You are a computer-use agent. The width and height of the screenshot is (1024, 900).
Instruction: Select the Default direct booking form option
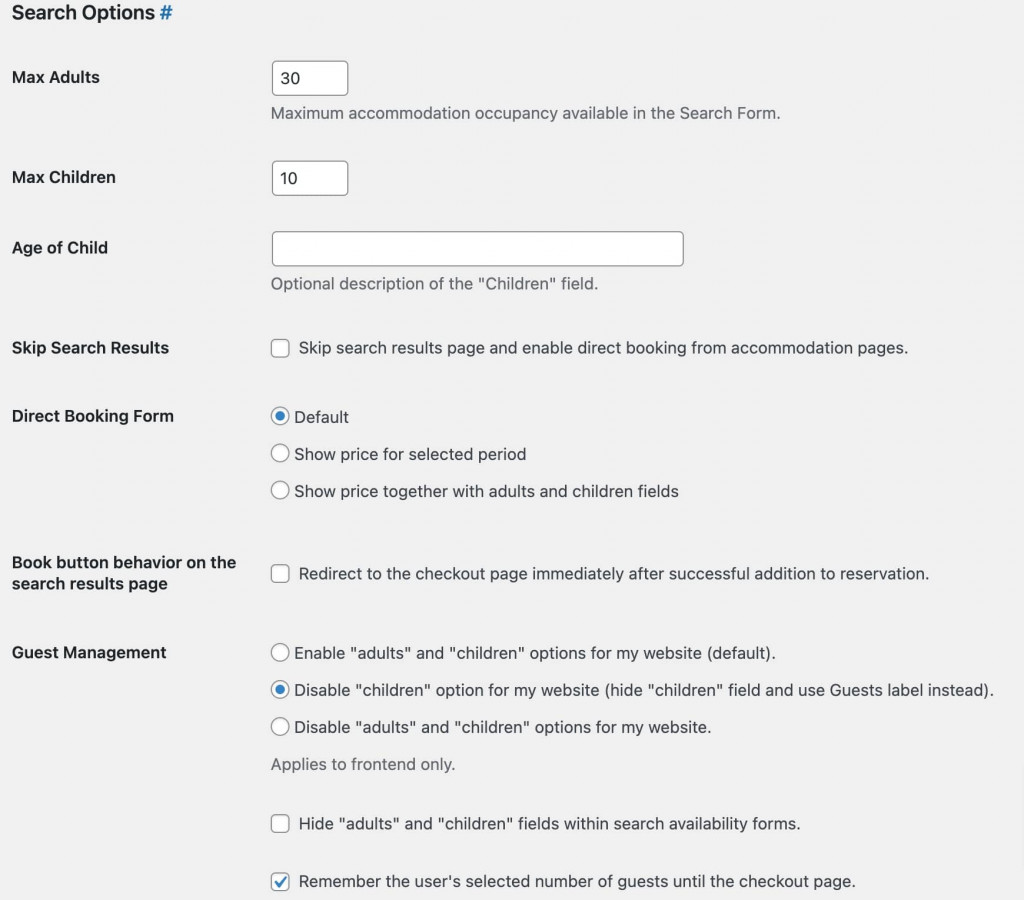(280, 417)
